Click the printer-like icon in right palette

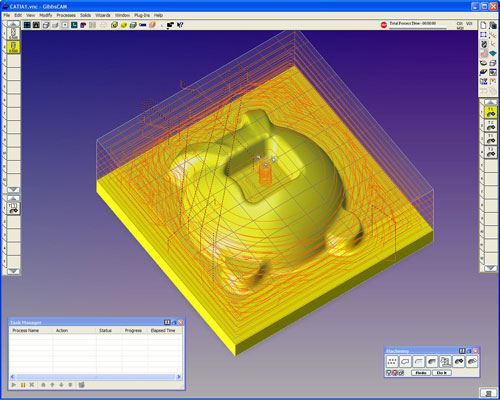[x=493, y=63]
